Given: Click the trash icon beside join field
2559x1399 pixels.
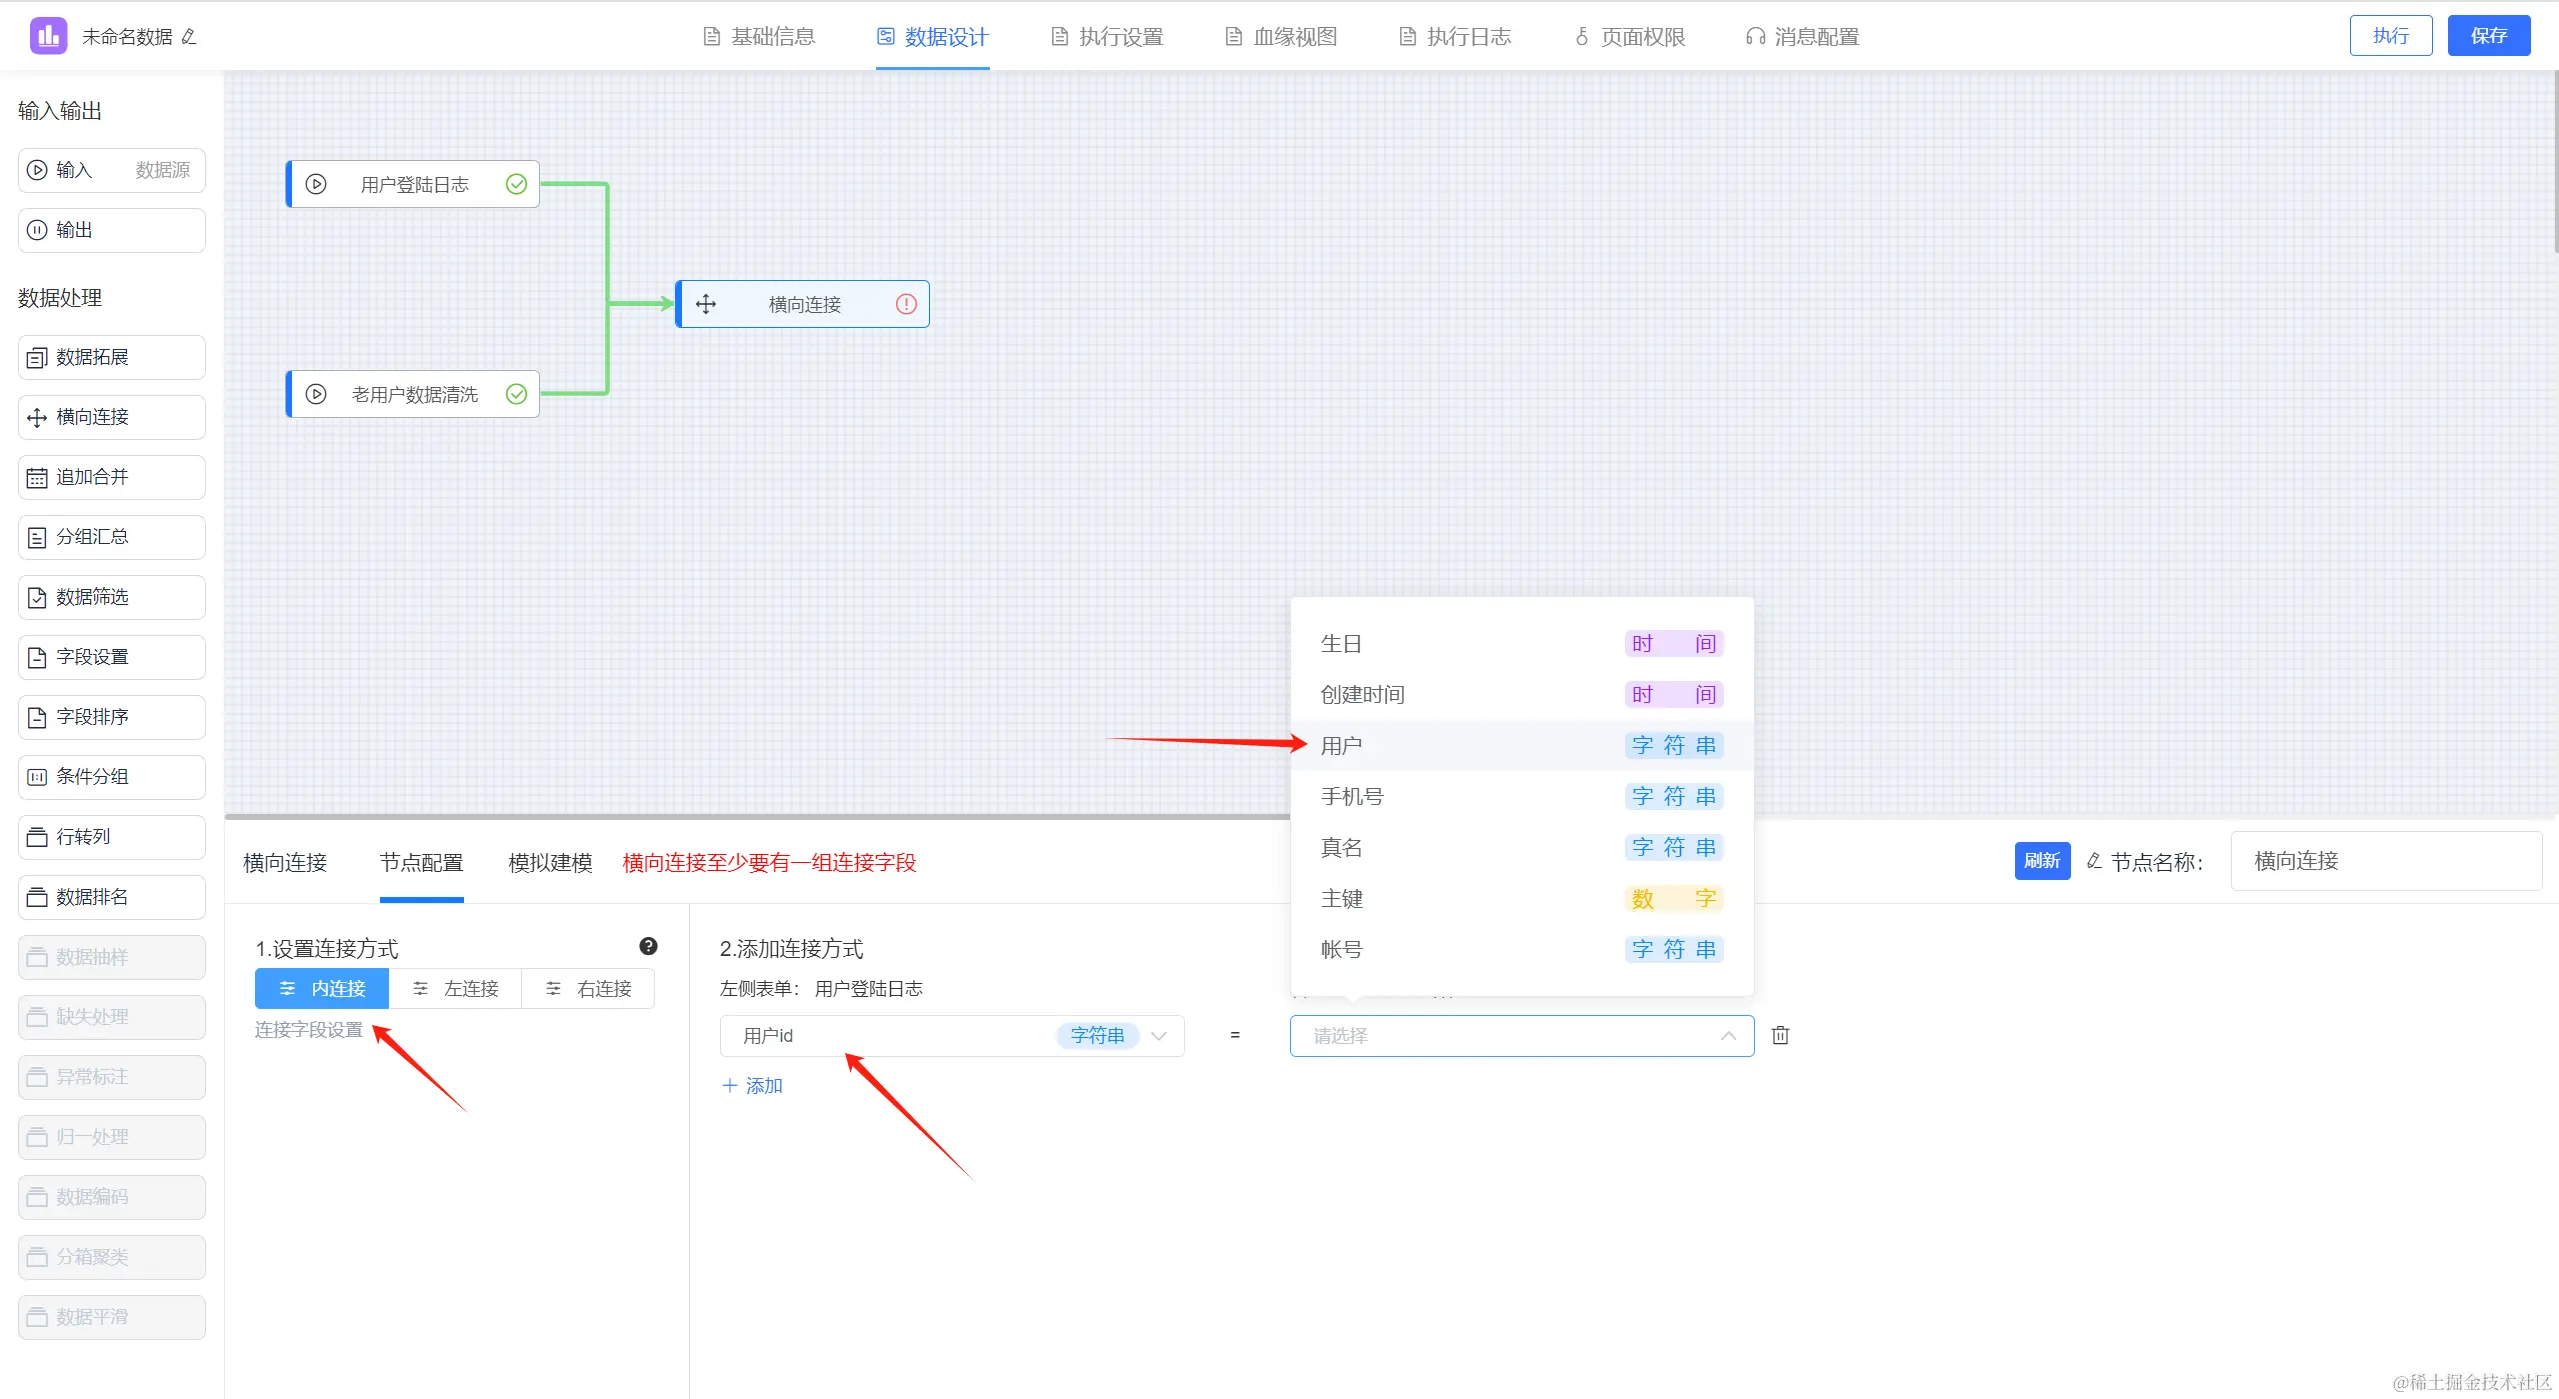Looking at the screenshot, I should (1780, 1035).
